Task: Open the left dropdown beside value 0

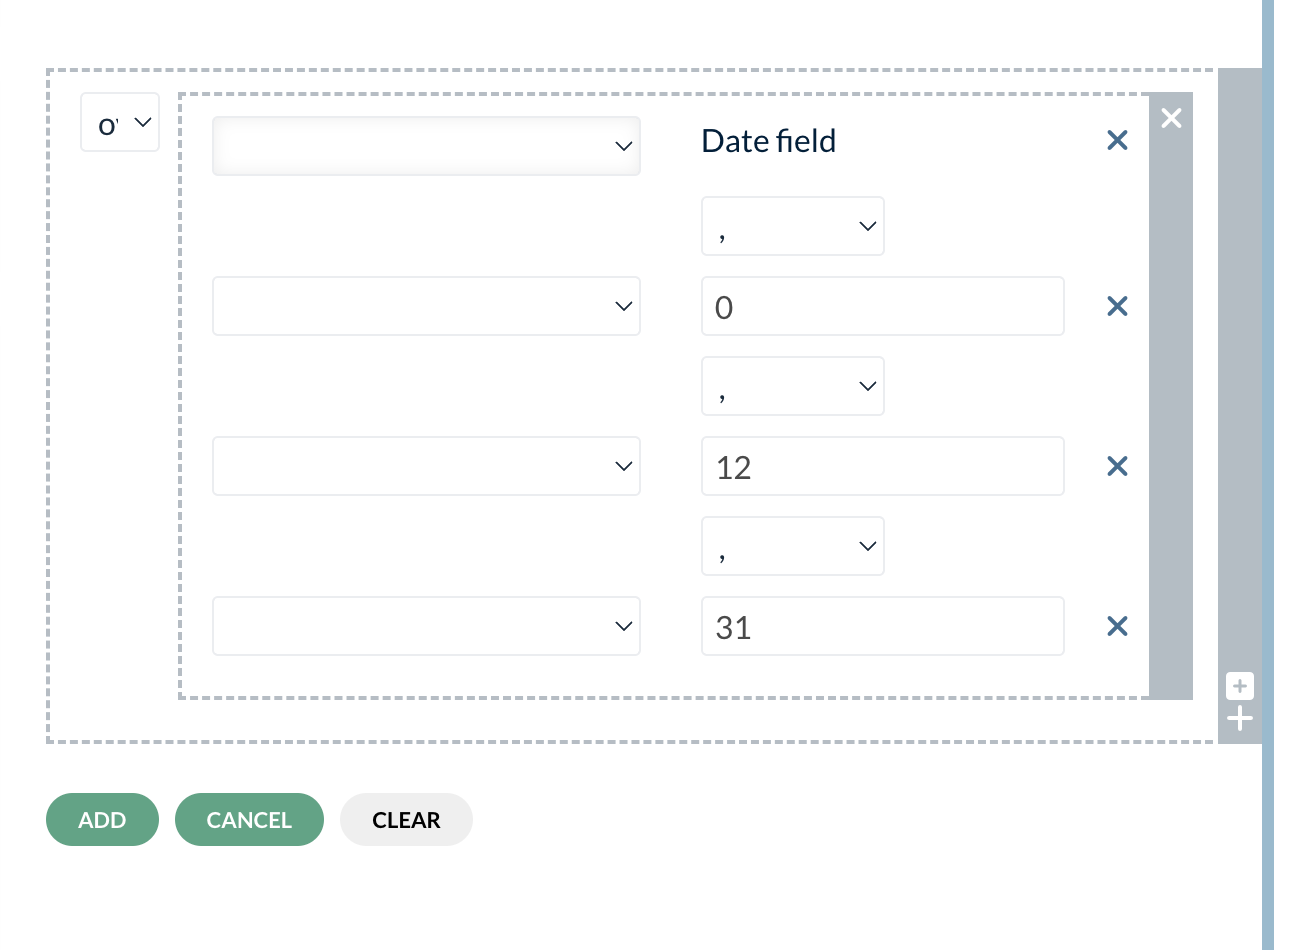Action: 426,306
